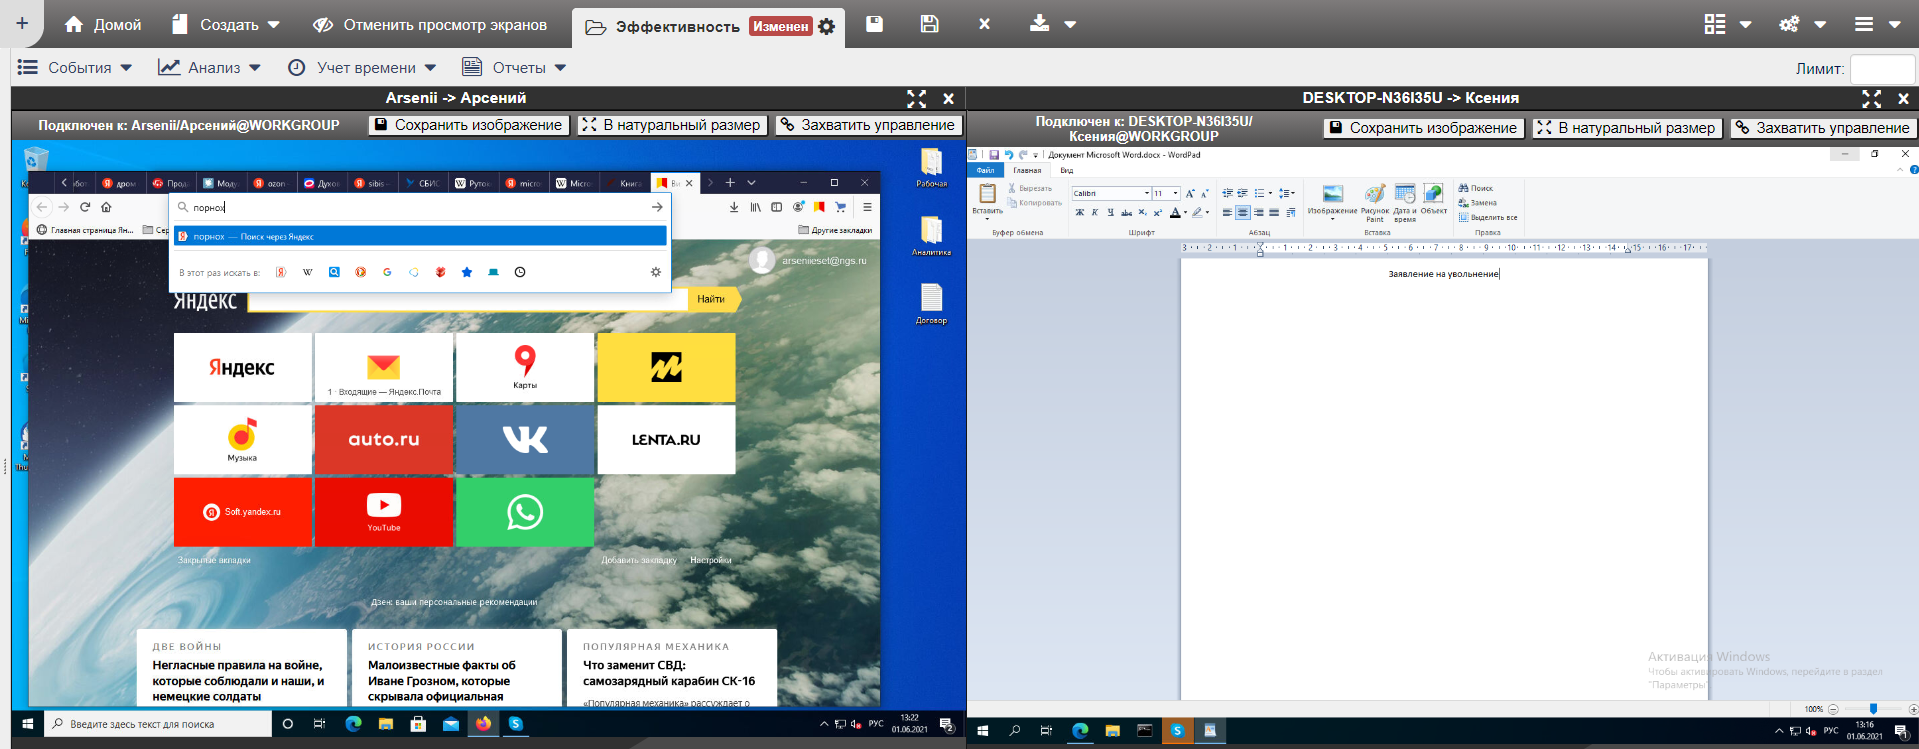Click shrink font icon in WordPad
The image size is (1919, 749).
click(x=1204, y=193)
